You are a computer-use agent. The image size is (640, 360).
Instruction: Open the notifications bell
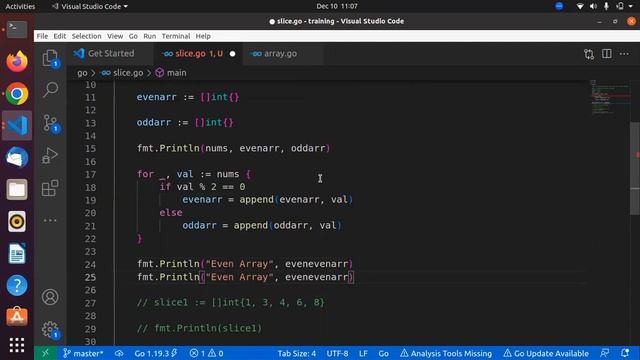(625, 353)
